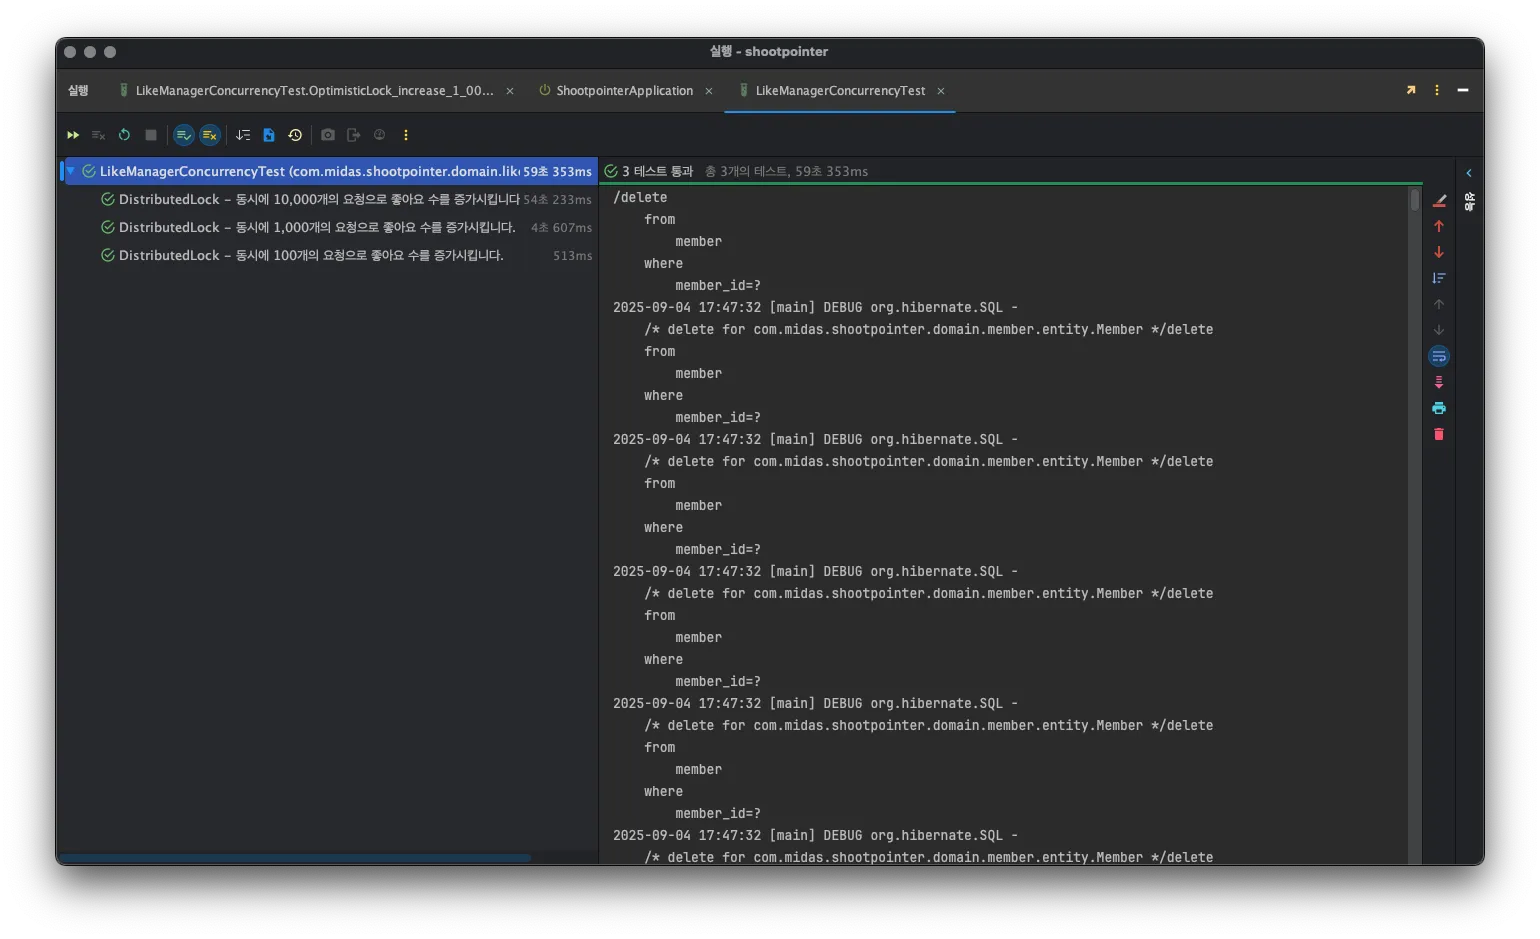This screenshot has height=939, width=1540.
Task: Click the camera snapshot icon
Action: 328,135
